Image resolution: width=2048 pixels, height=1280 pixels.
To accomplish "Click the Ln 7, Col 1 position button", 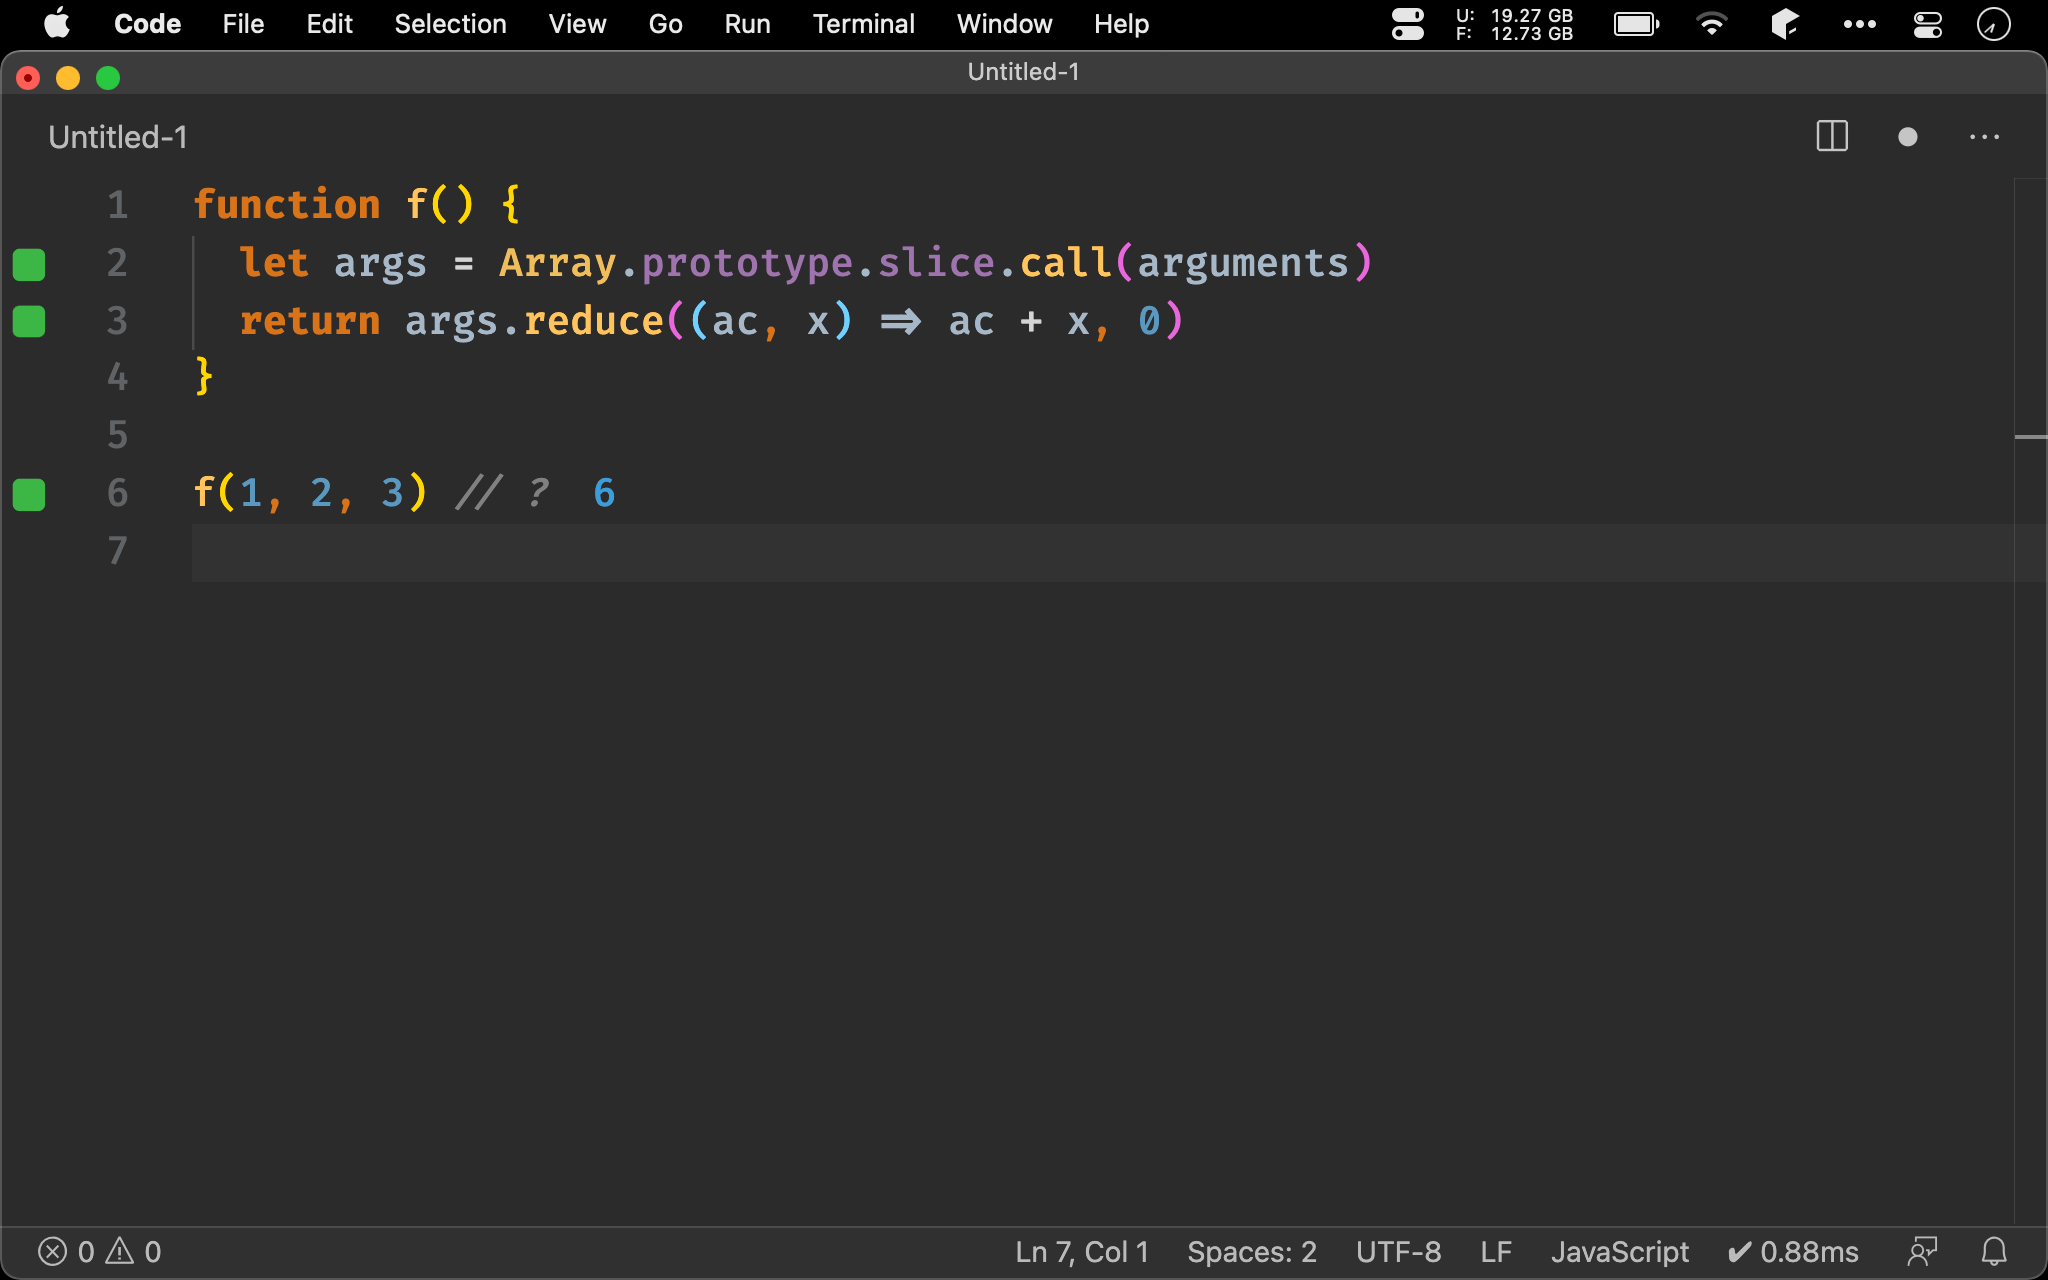I will 1082,1251.
